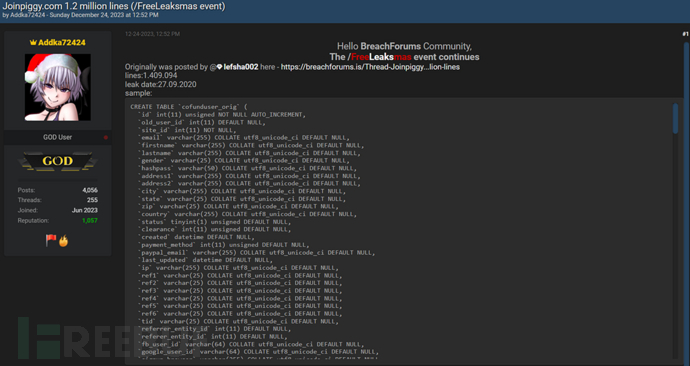Select the flame award icon
Image resolution: width=690 pixels, height=366 pixels.
click(x=63, y=241)
